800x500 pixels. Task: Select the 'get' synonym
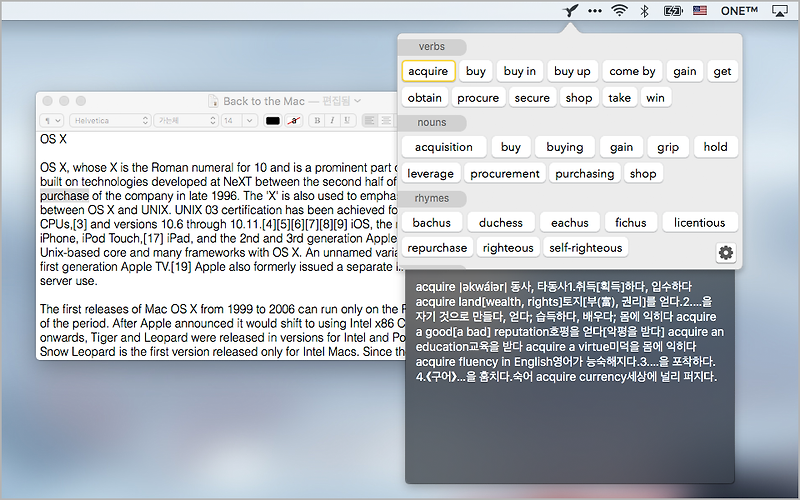[722, 71]
